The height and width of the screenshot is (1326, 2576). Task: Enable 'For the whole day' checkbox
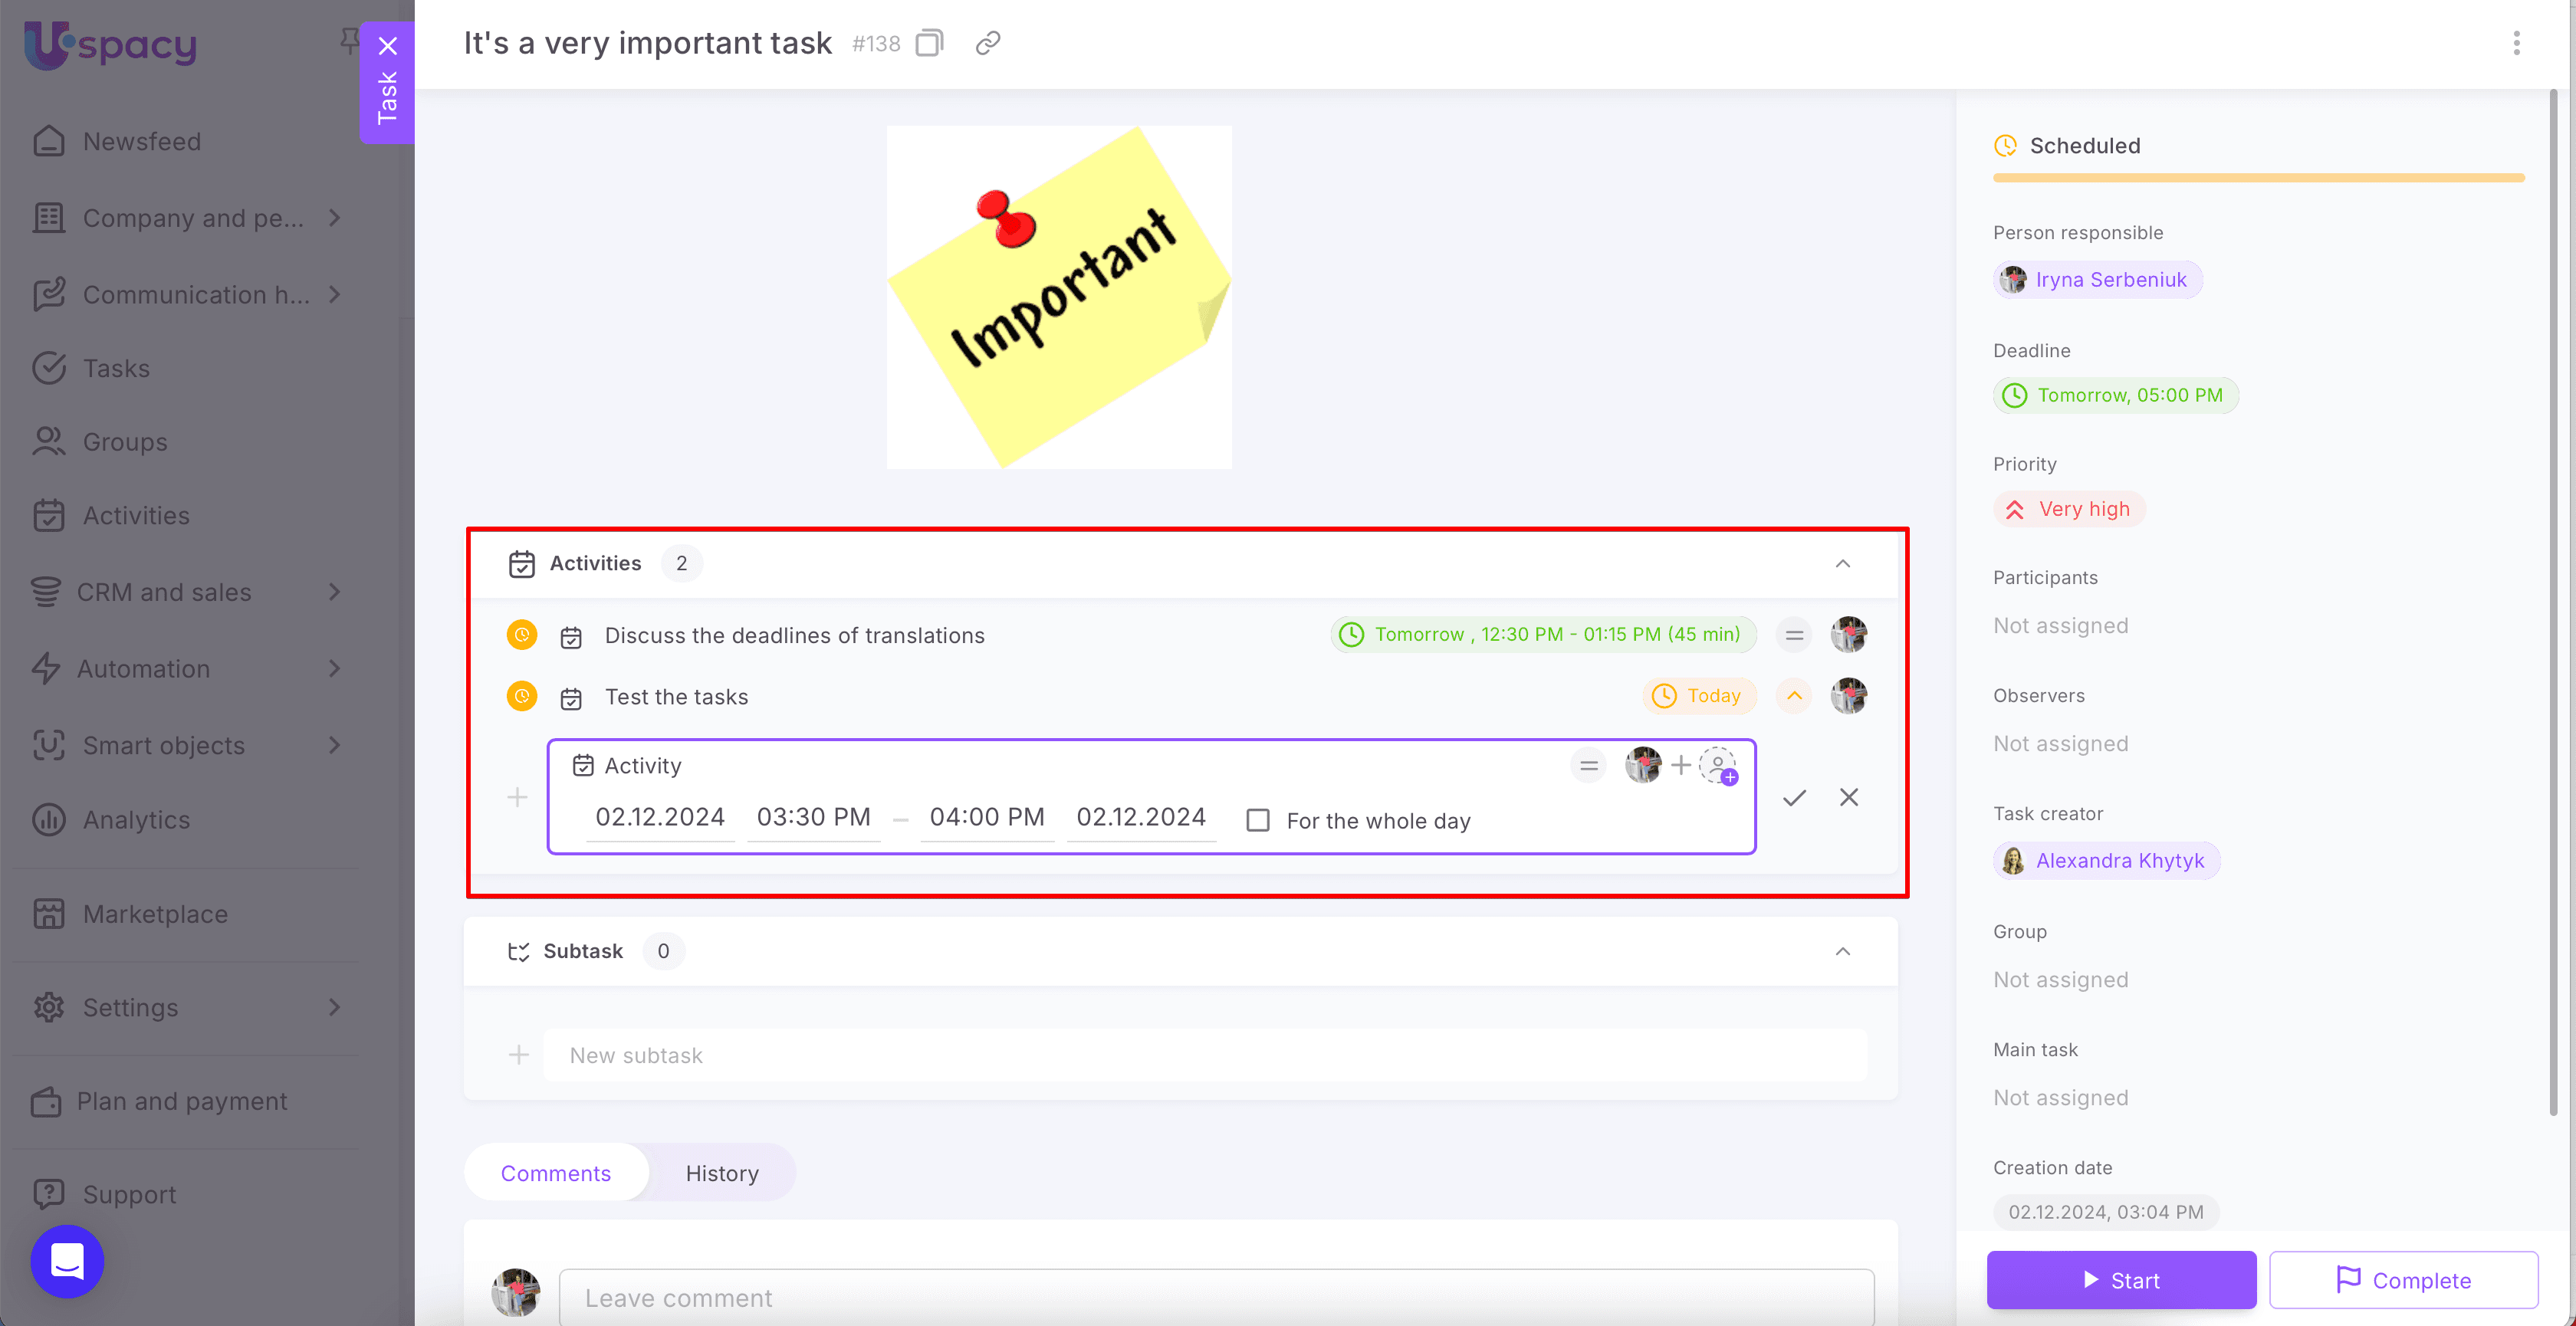(1257, 820)
